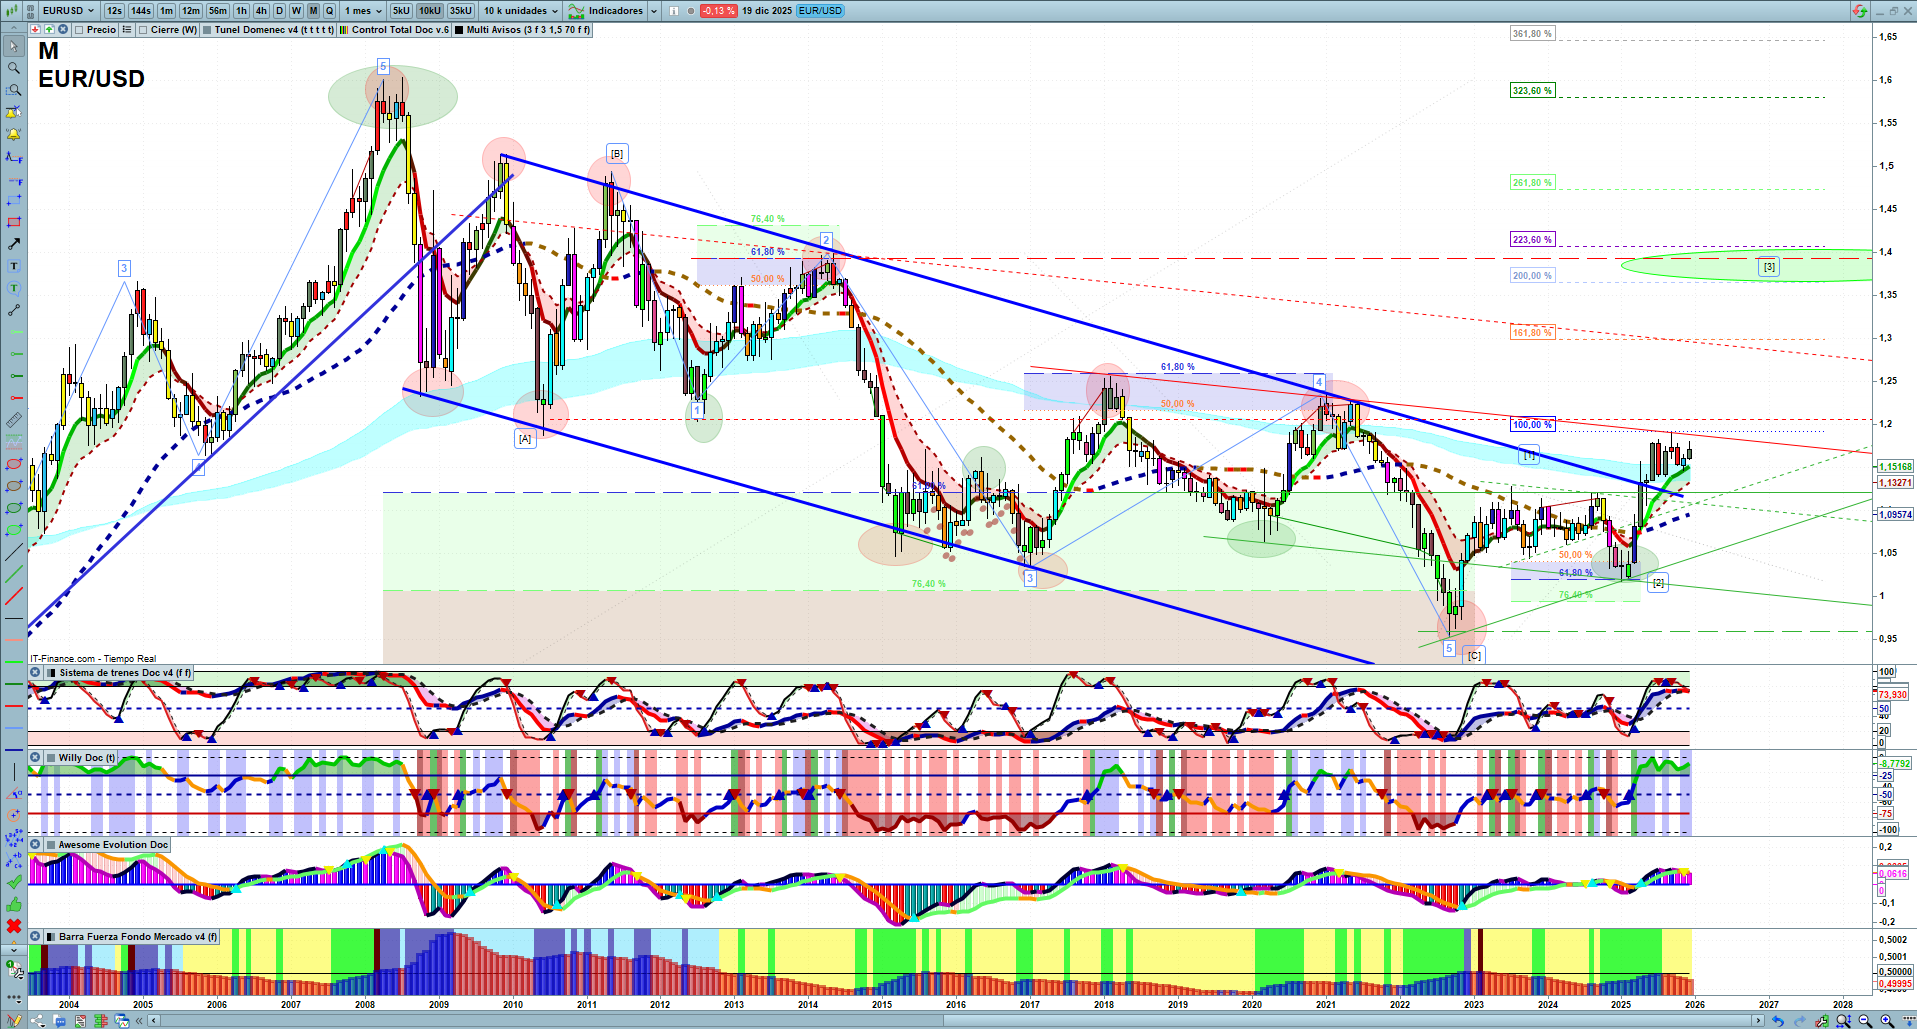This screenshot has width=1917, height=1029.
Task: Activate the area zoom tool
Action: tap(13, 90)
